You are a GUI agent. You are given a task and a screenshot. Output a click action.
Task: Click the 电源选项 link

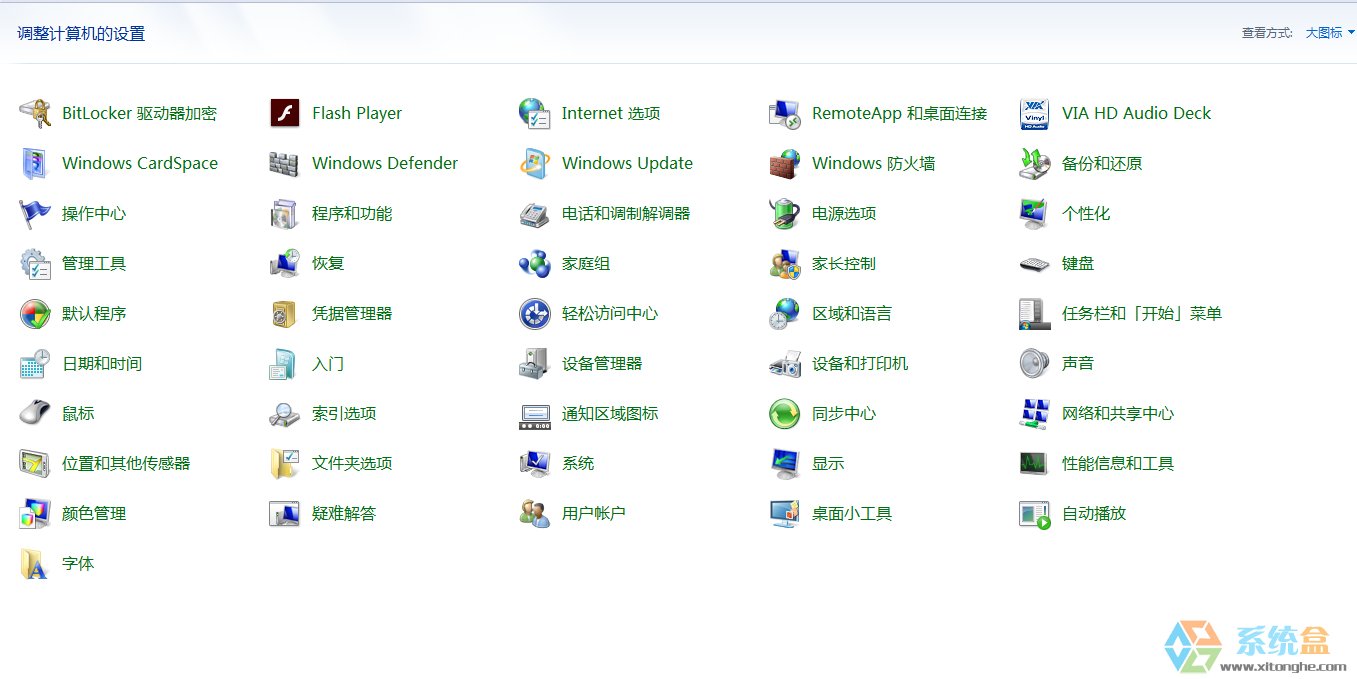click(x=844, y=214)
